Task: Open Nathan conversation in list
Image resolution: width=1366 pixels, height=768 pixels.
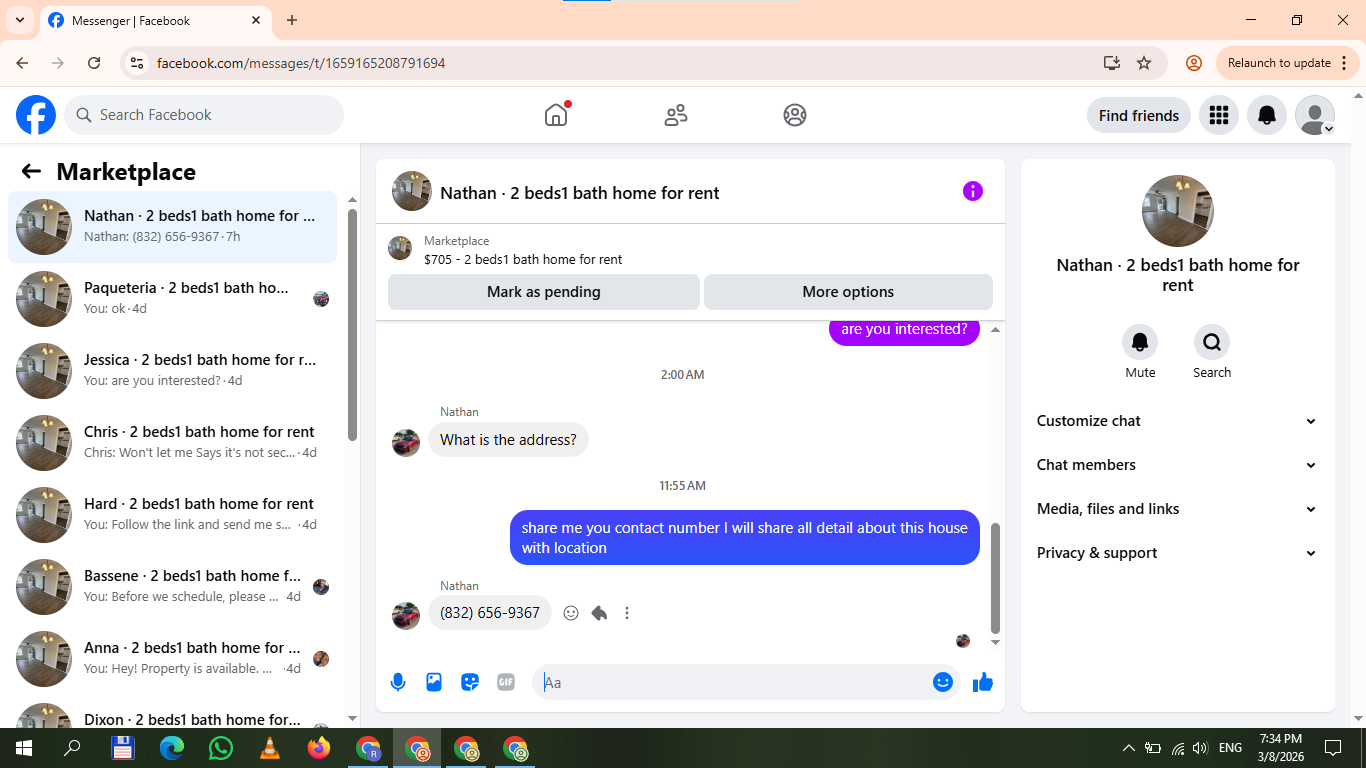Action: (x=172, y=227)
